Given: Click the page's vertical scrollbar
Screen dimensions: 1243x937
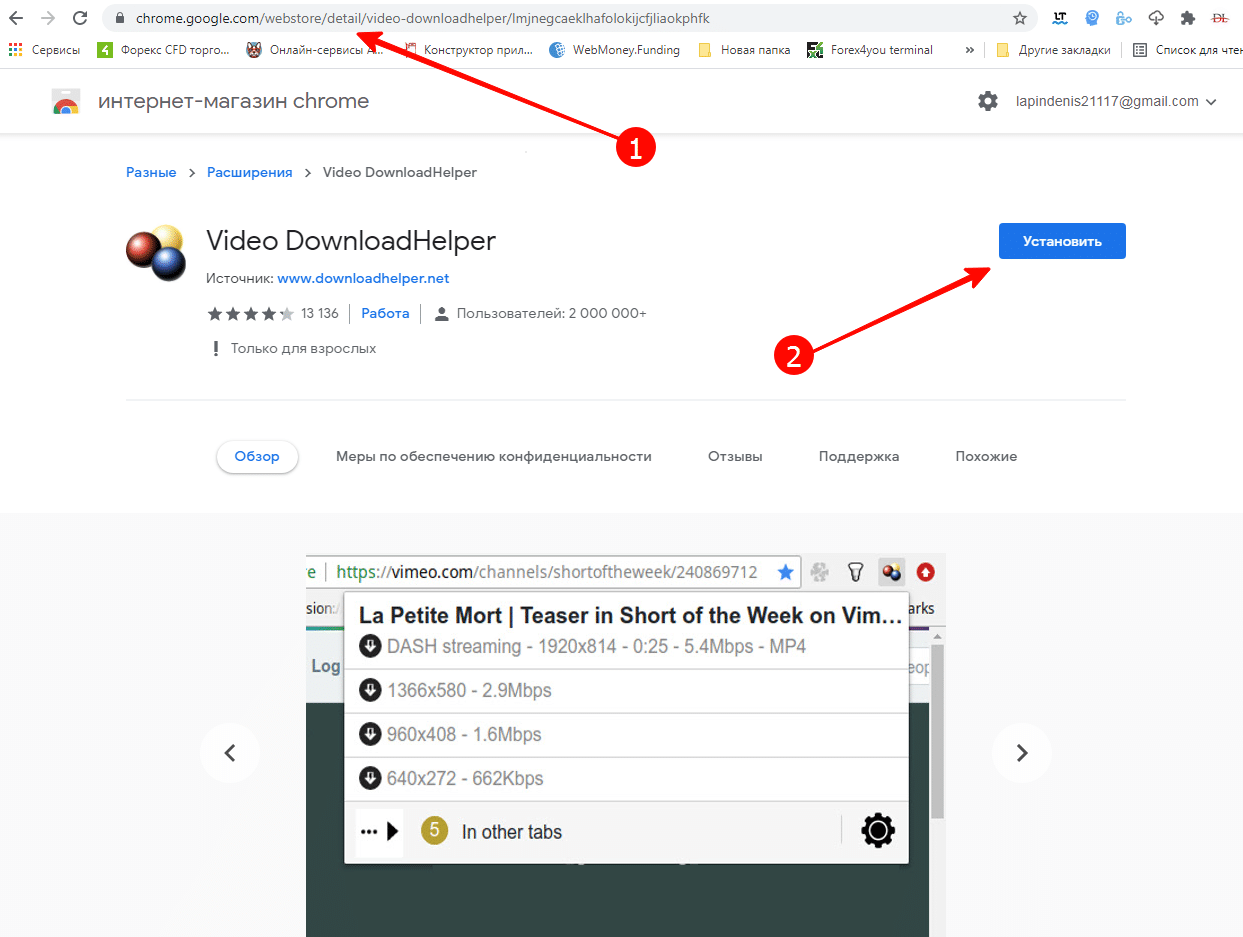Looking at the screenshot, I should pos(937,730).
